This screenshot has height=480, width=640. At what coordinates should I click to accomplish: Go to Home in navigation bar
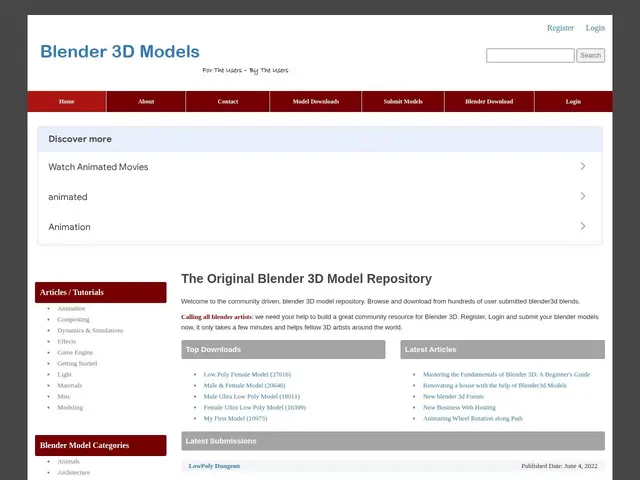(x=67, y=102)
